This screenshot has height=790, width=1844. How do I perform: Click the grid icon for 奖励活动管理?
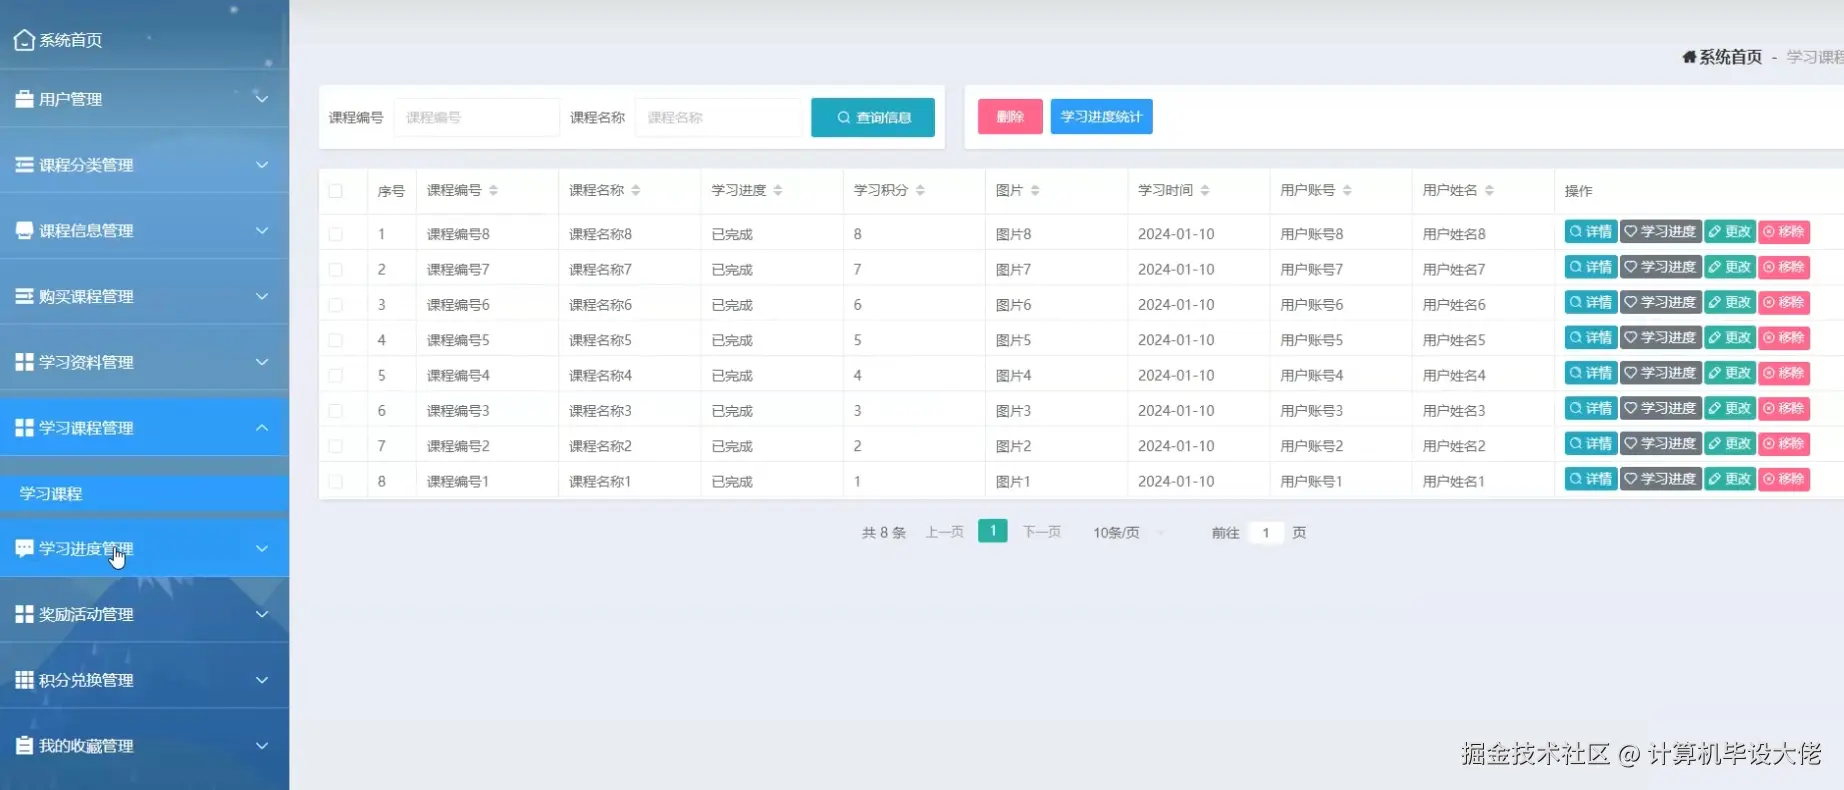[x=25, y=614]
